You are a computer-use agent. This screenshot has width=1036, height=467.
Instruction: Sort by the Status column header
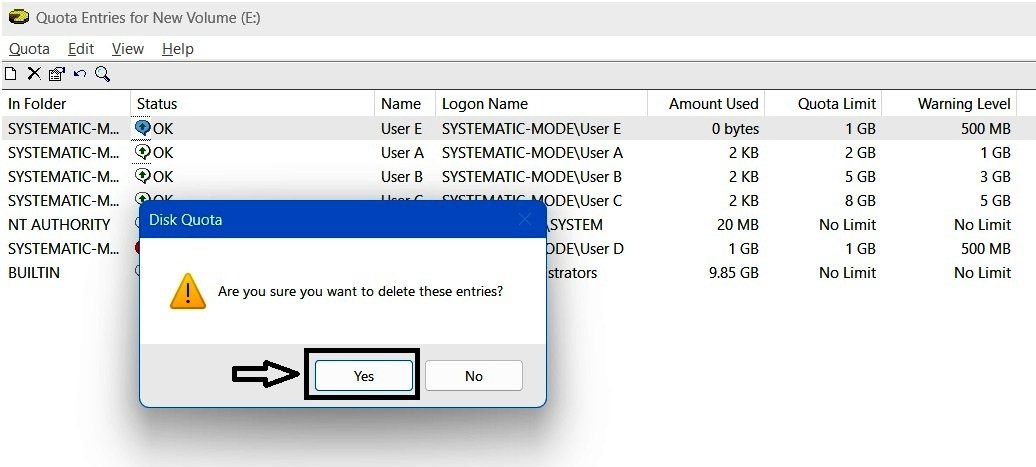[253, 104]
